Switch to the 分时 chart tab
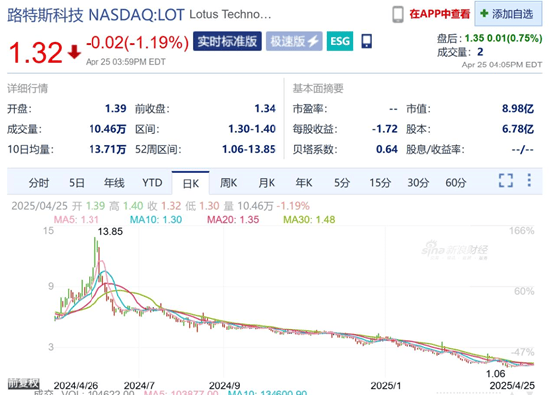Screen dimensions: 550x395 [39, 183]
